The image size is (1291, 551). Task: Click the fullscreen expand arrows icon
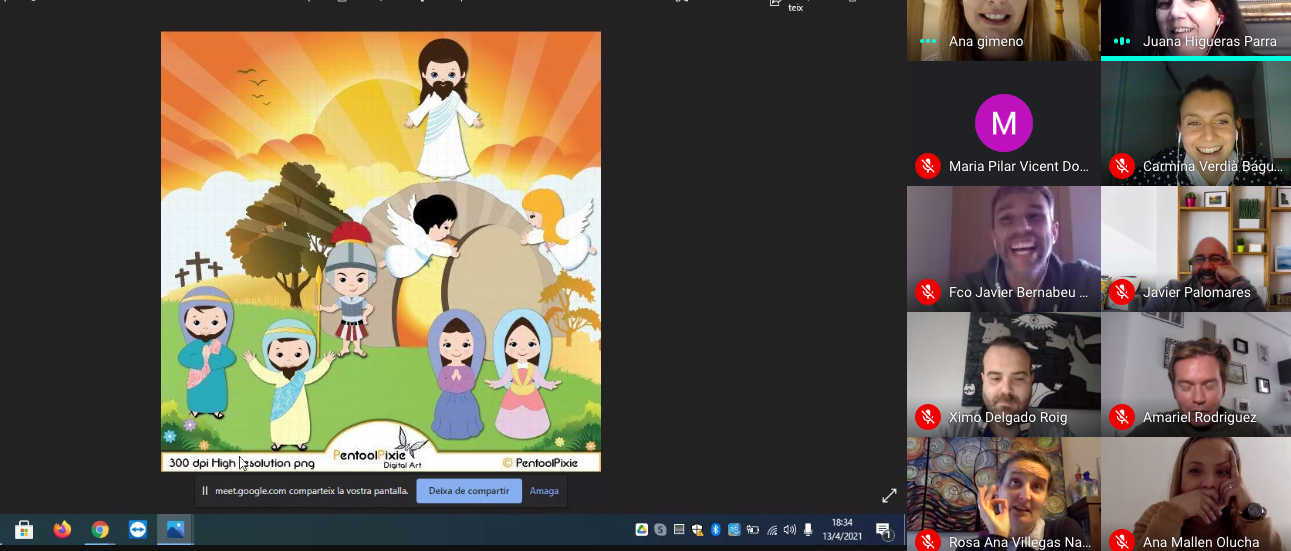[889, 495]
